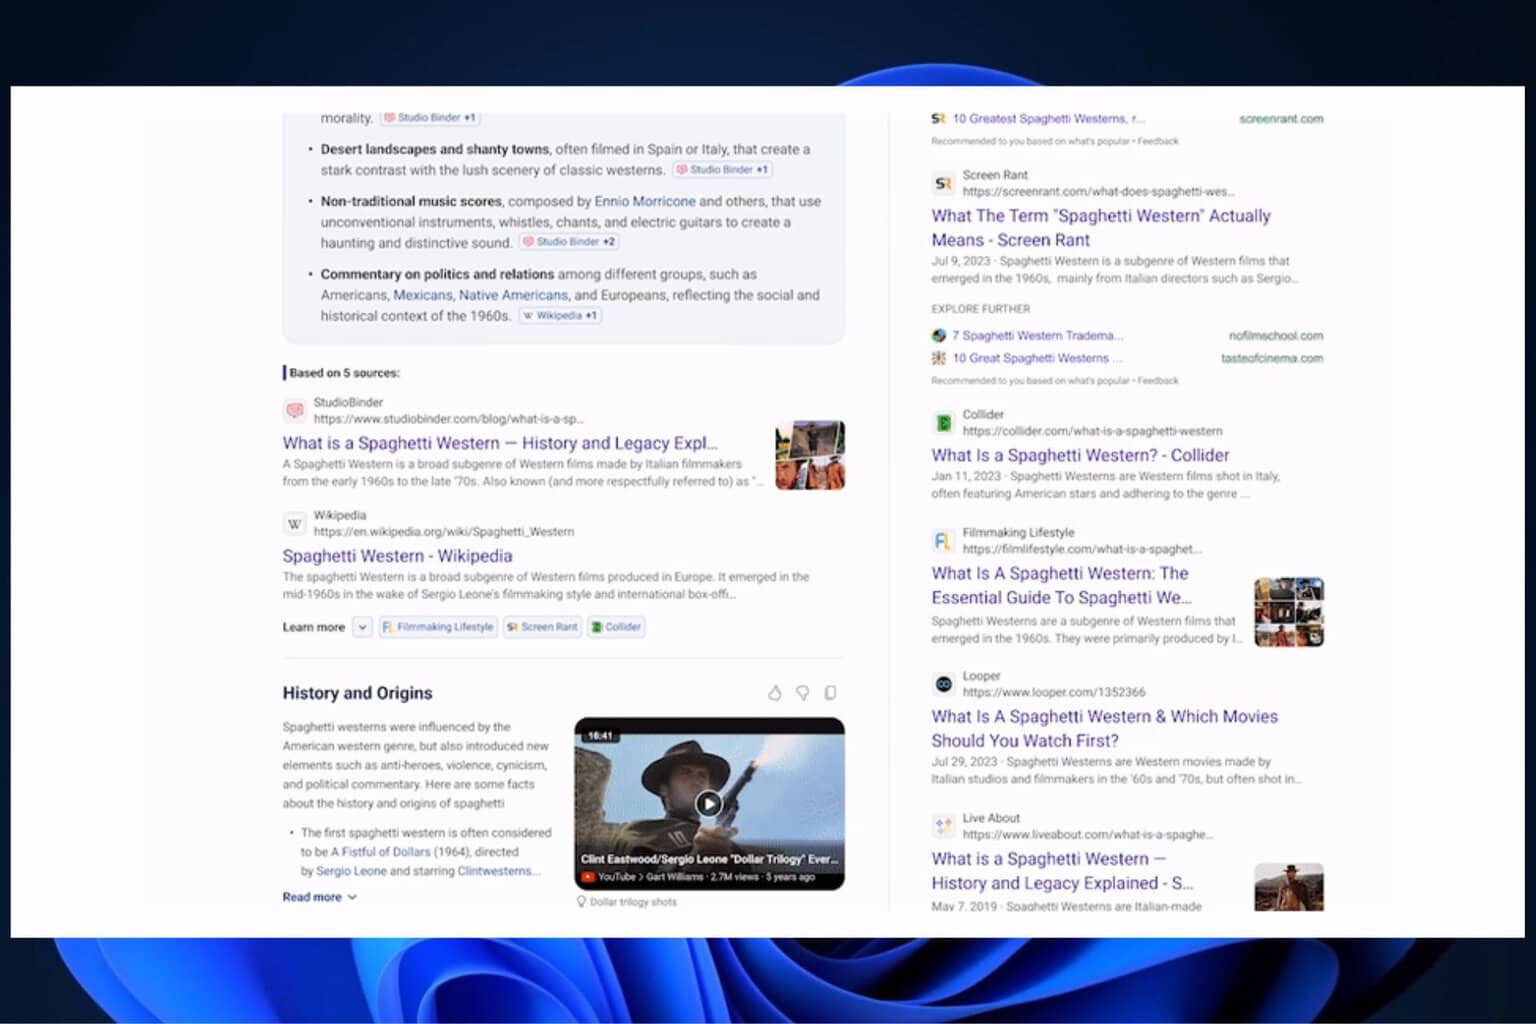The image size is (1536, 1024).
Task: Copy the History and Origins section
Action: [830, 693]
